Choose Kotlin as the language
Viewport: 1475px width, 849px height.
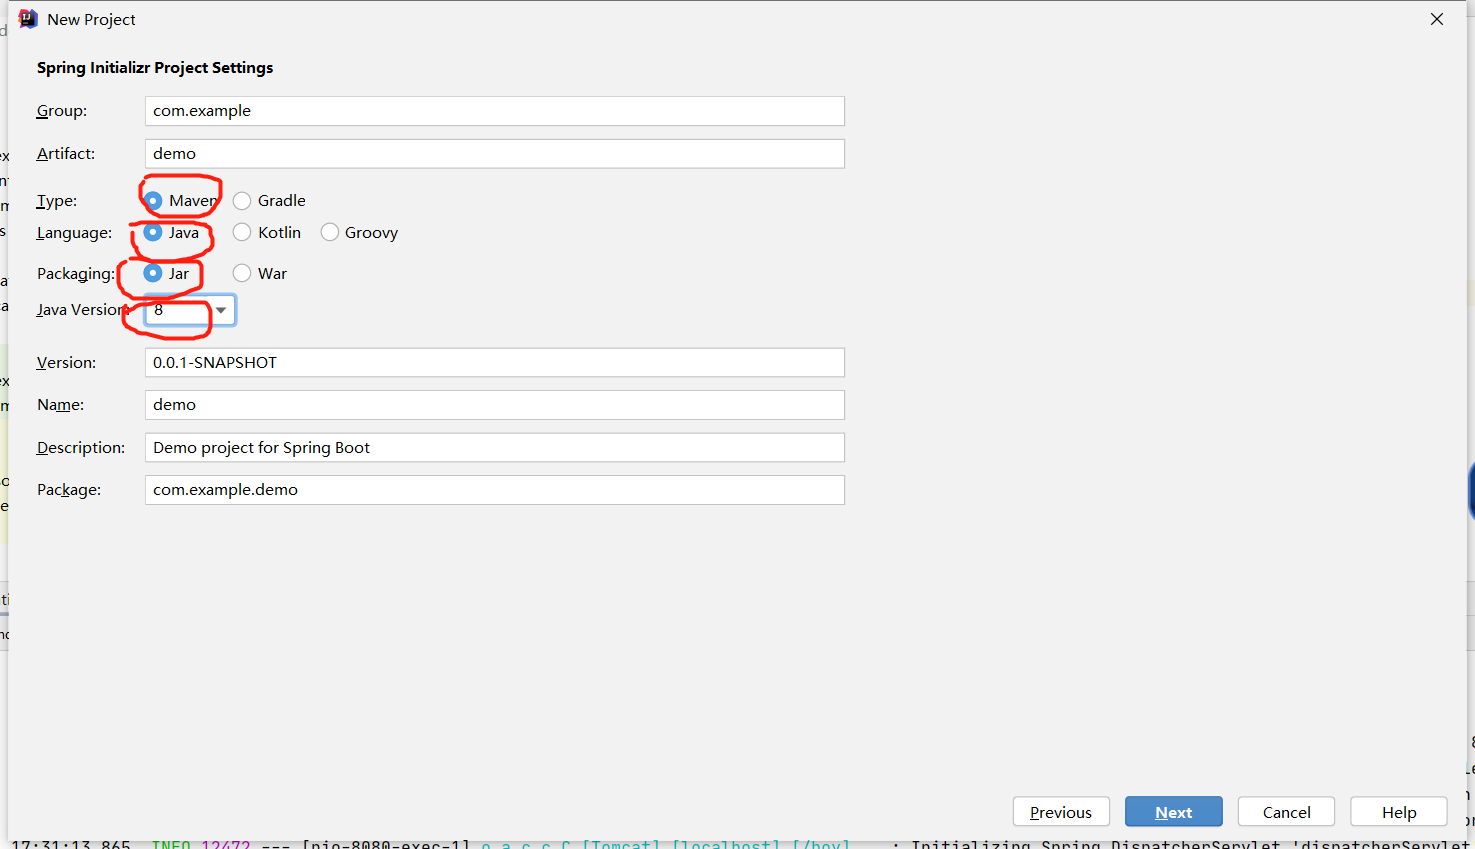[x=242, y=233]
